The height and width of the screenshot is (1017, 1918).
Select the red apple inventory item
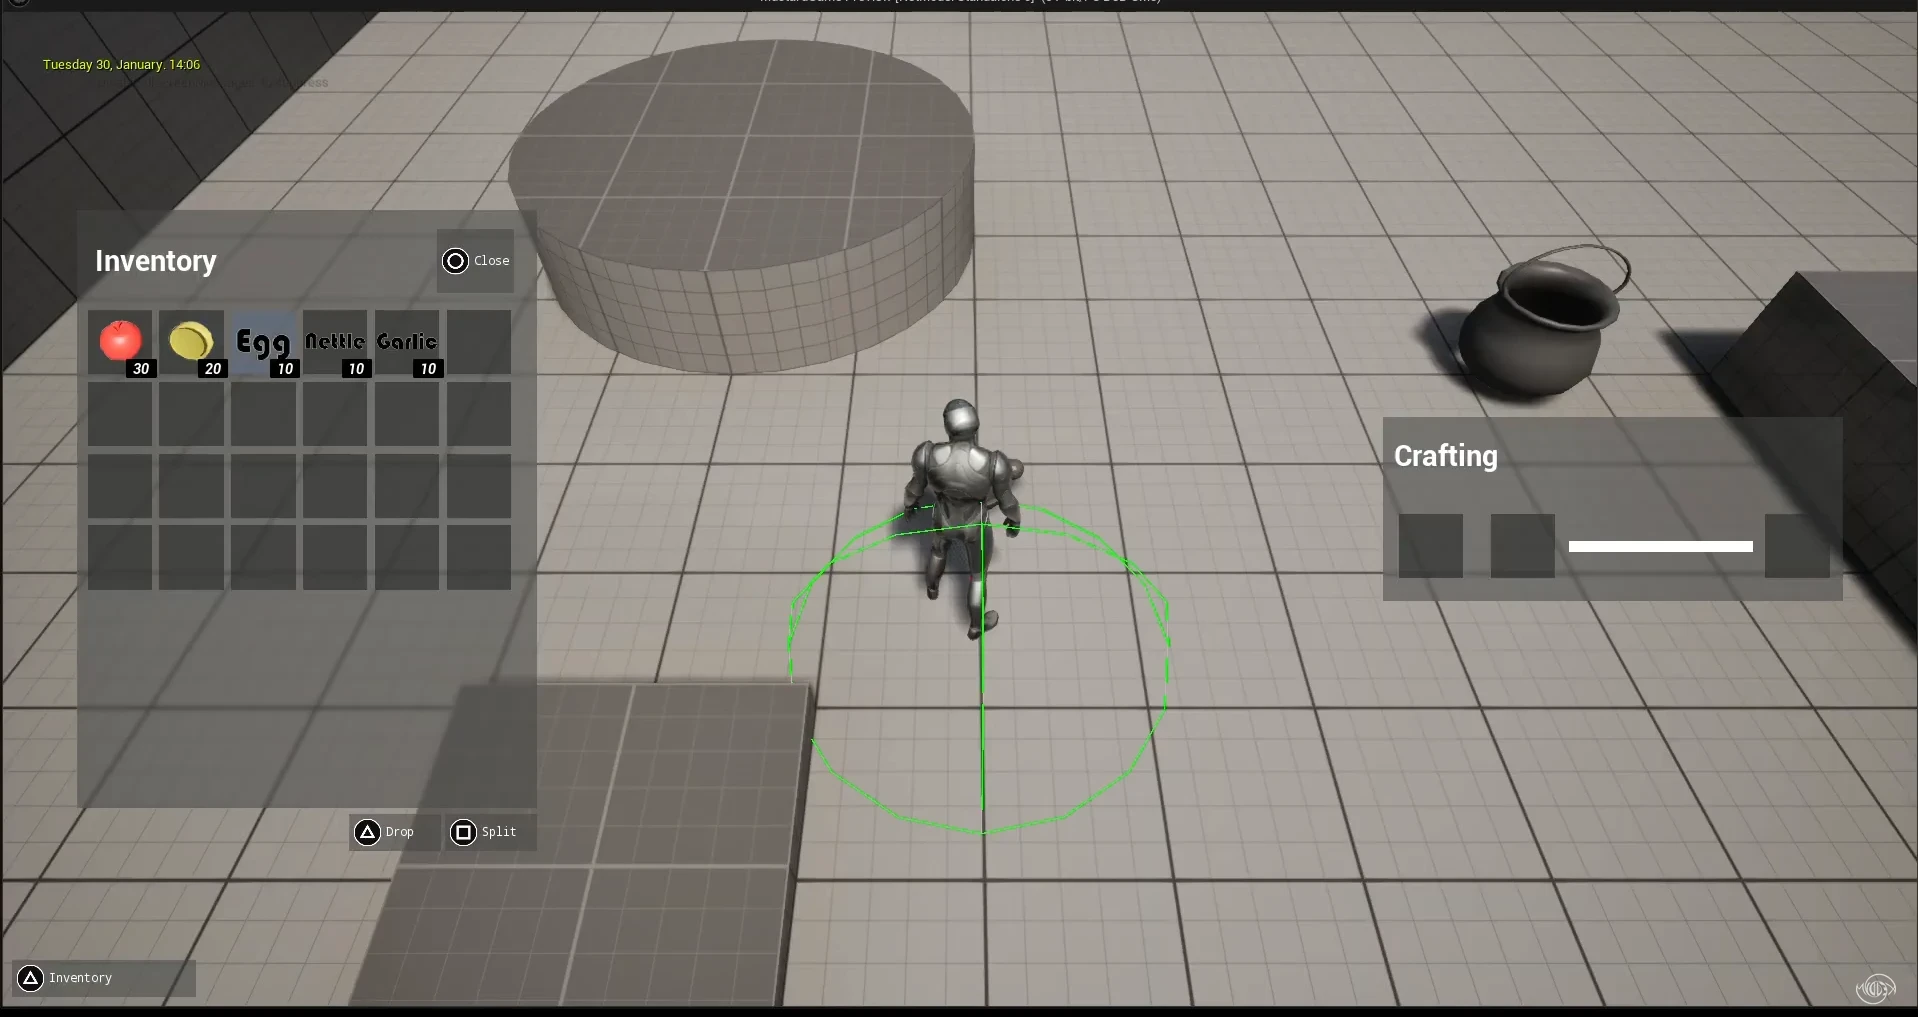coord(120,342)
